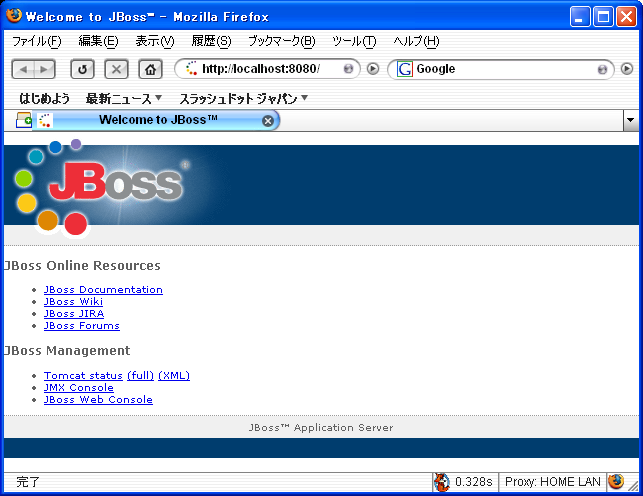Expand the スラッシュドット ジャパン bookmark folder
Screen dimensions: 643x496
tap(243, 98)
